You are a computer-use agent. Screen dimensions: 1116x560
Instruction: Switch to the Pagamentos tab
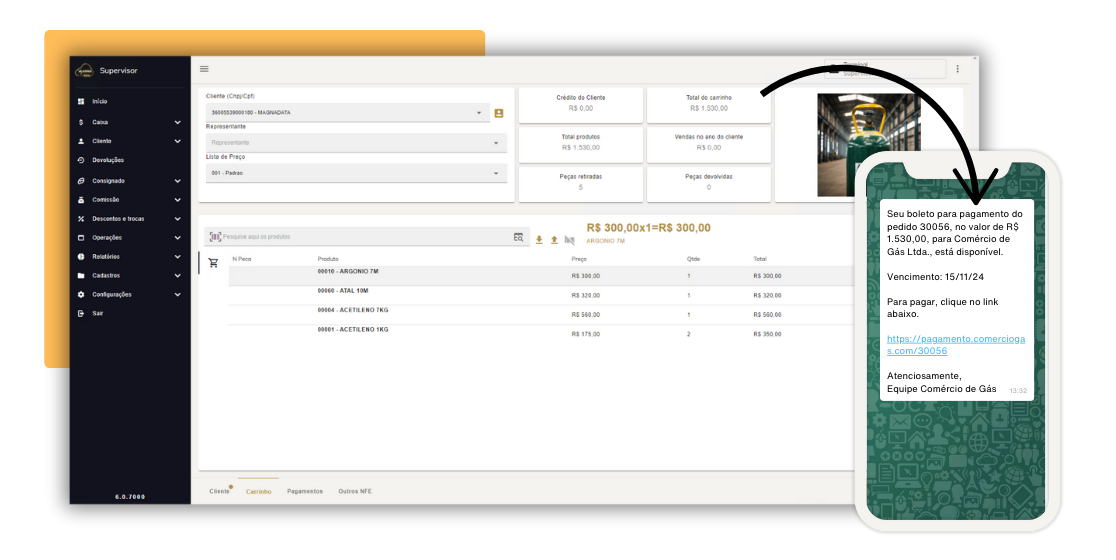pyautogui.click(x=305, y=491)
